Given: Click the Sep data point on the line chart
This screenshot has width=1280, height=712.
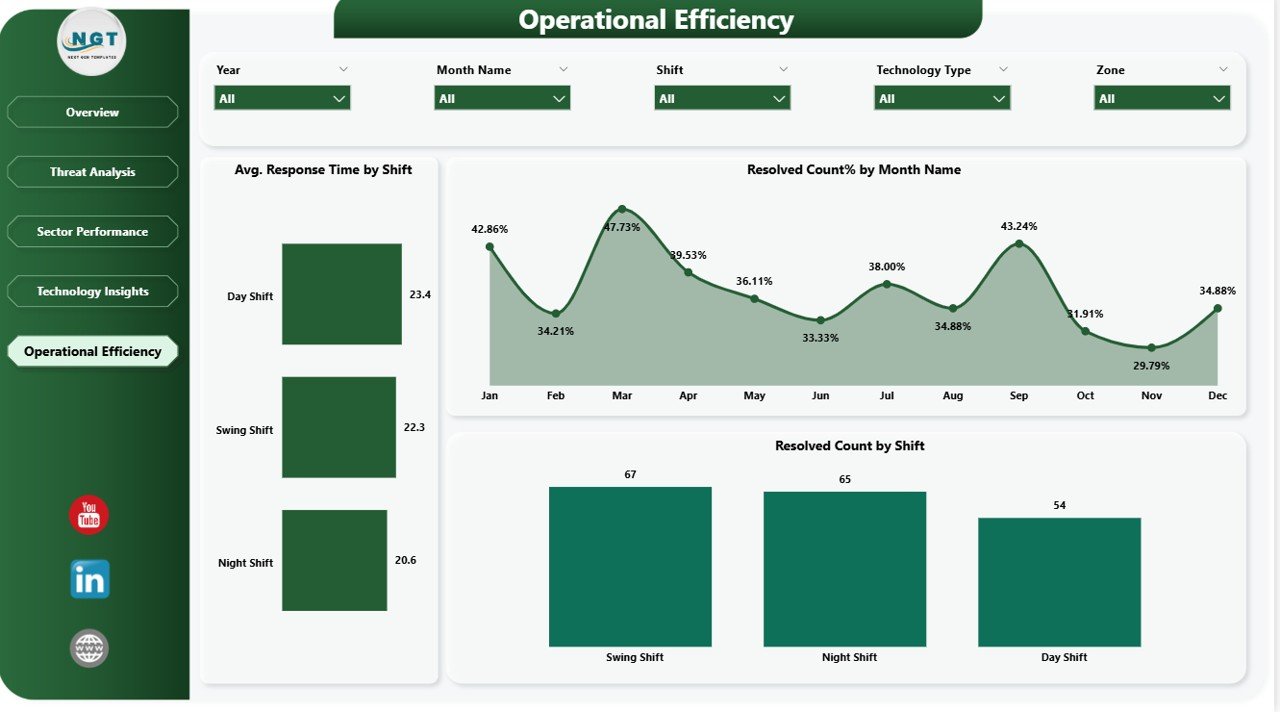Looking at the screenshot, I should pyautogui.click(x=1019, y=242).
